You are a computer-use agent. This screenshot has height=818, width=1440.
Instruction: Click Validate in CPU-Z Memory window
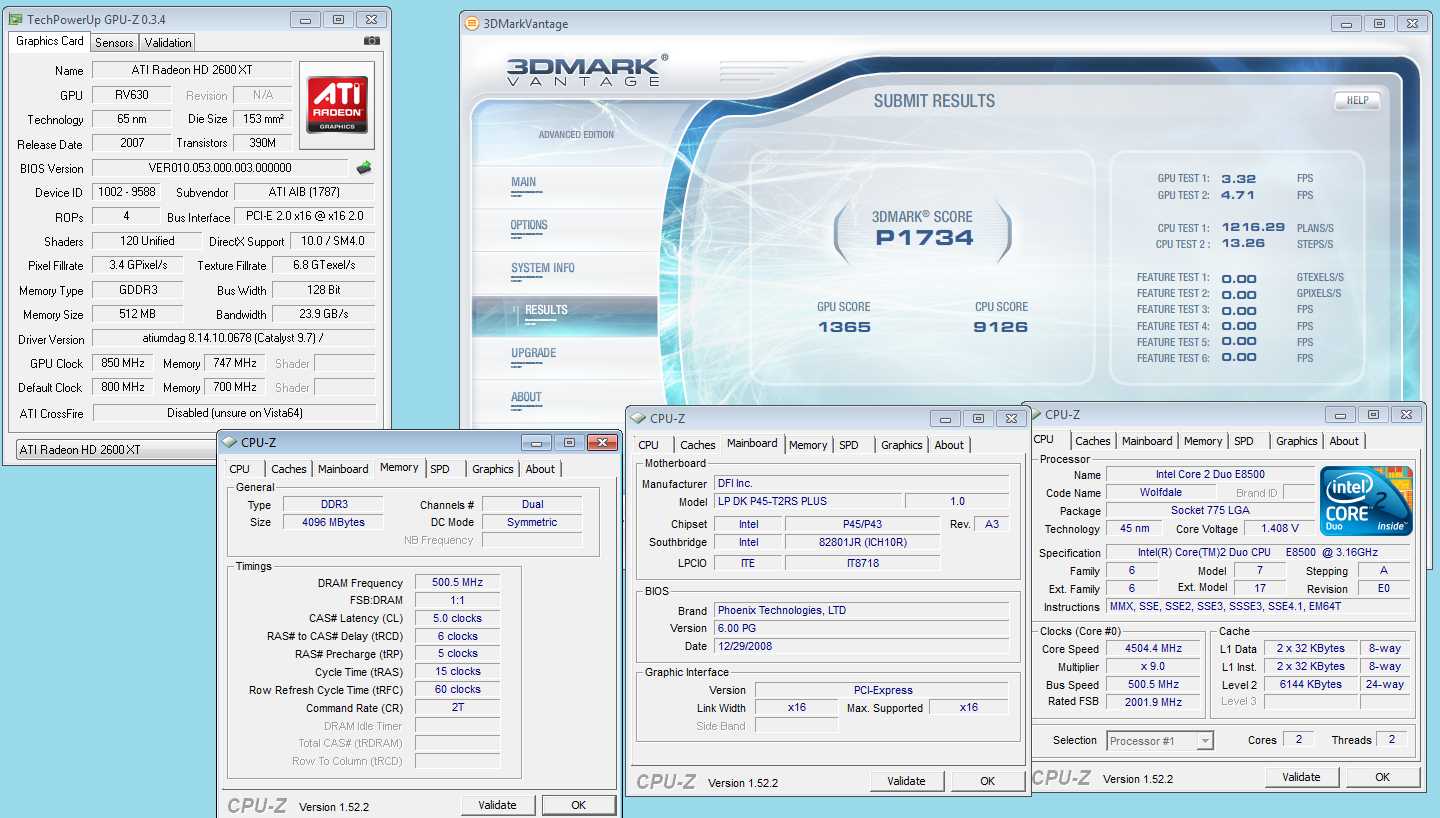(497, 805)
